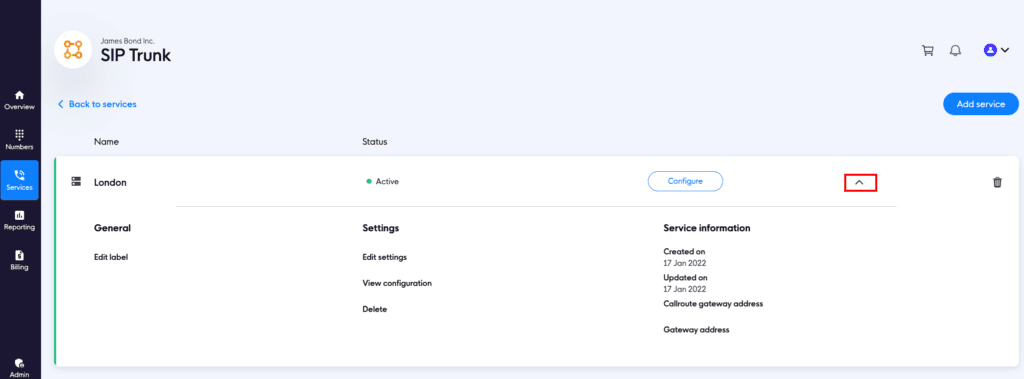
Task: Click the Active status text
Action: pyautogui.click(x=387, y=182)
